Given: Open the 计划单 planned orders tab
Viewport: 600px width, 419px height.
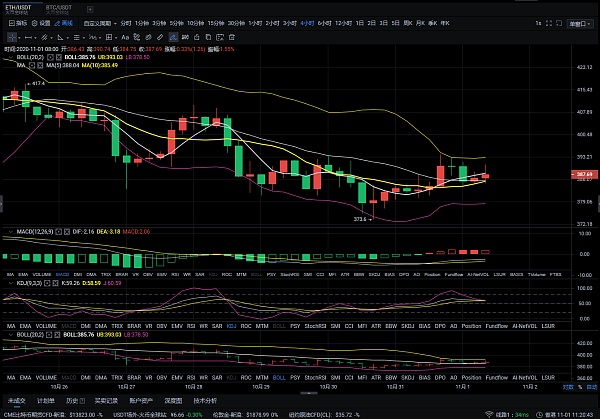Looking at the screenshot, I should tap(46, 401).
